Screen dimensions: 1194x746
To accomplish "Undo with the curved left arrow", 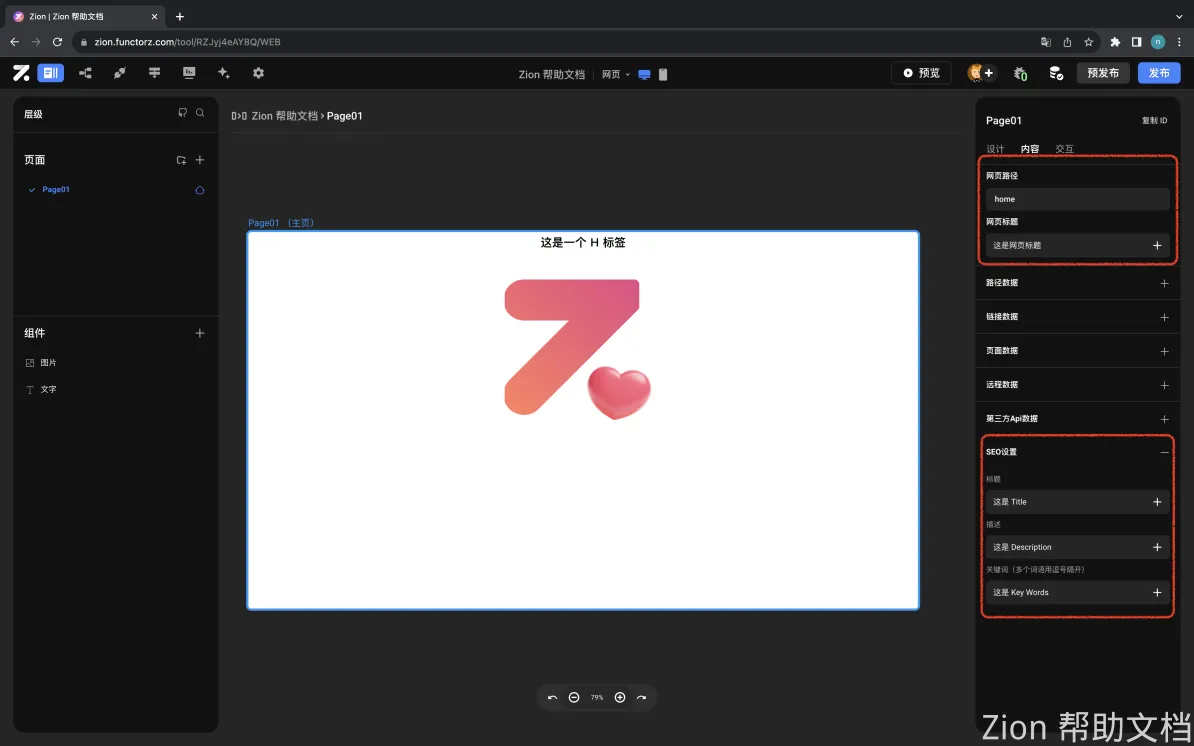I will click(x=553, y=697).
